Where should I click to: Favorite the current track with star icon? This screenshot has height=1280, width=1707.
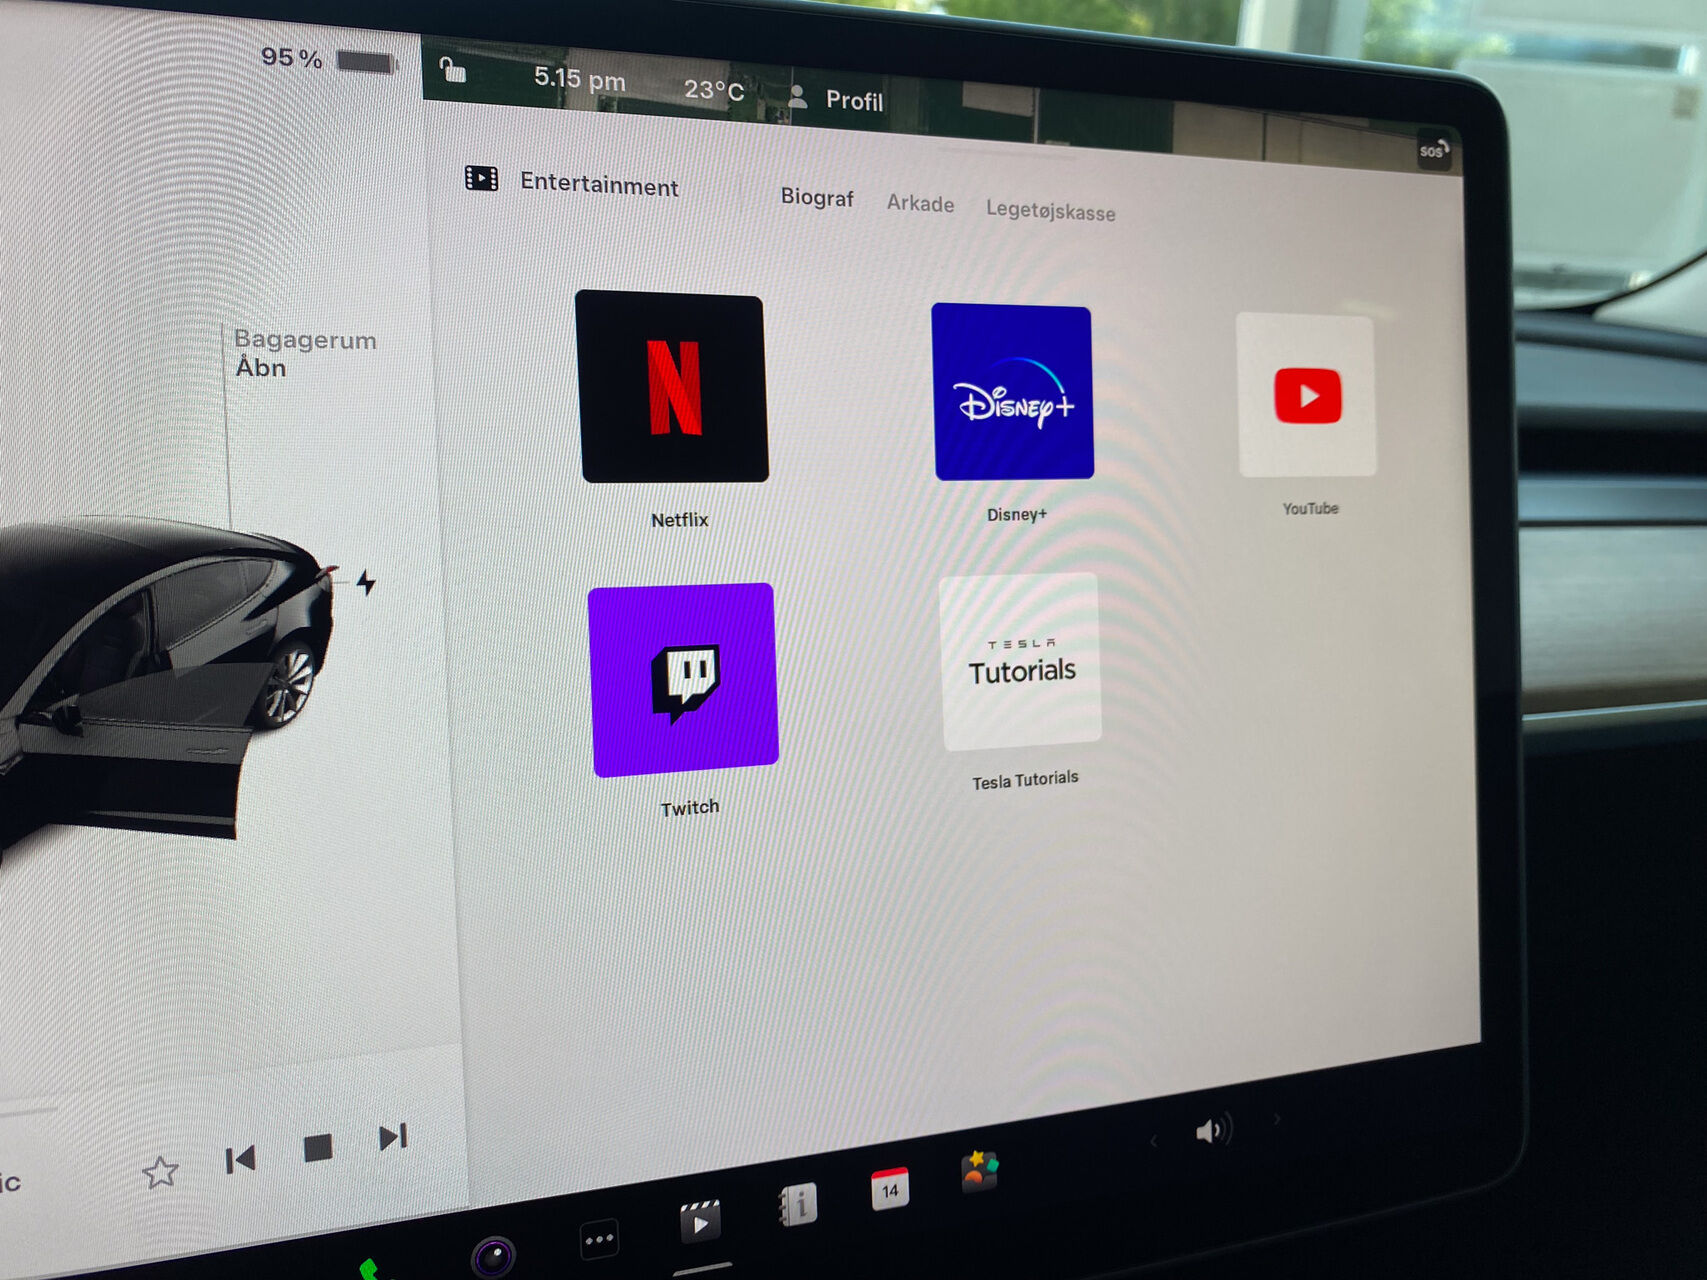(160, 1171)
